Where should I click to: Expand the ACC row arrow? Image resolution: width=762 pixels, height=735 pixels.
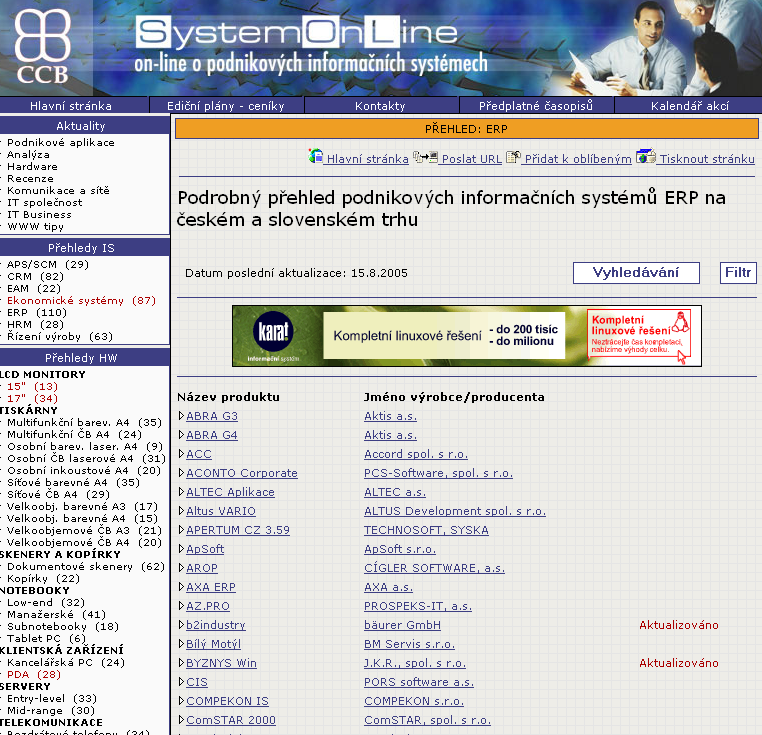tap(181, 454)
